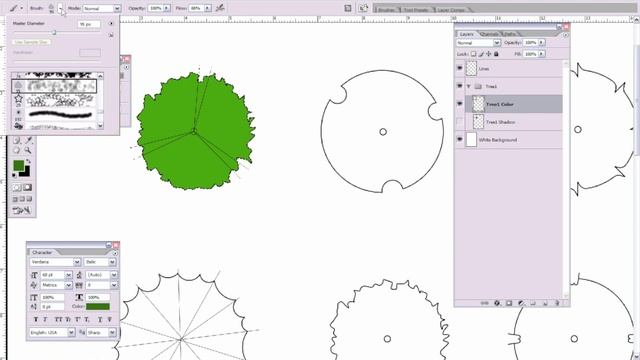
Task: Select the Zoom tool in toolbox
Action: point(28,150)
